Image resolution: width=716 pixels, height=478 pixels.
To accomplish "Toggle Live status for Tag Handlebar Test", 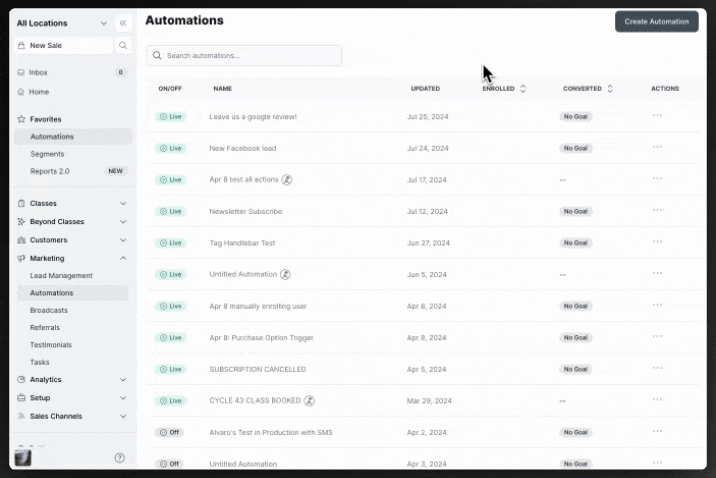I will click(x=170, y=243).
